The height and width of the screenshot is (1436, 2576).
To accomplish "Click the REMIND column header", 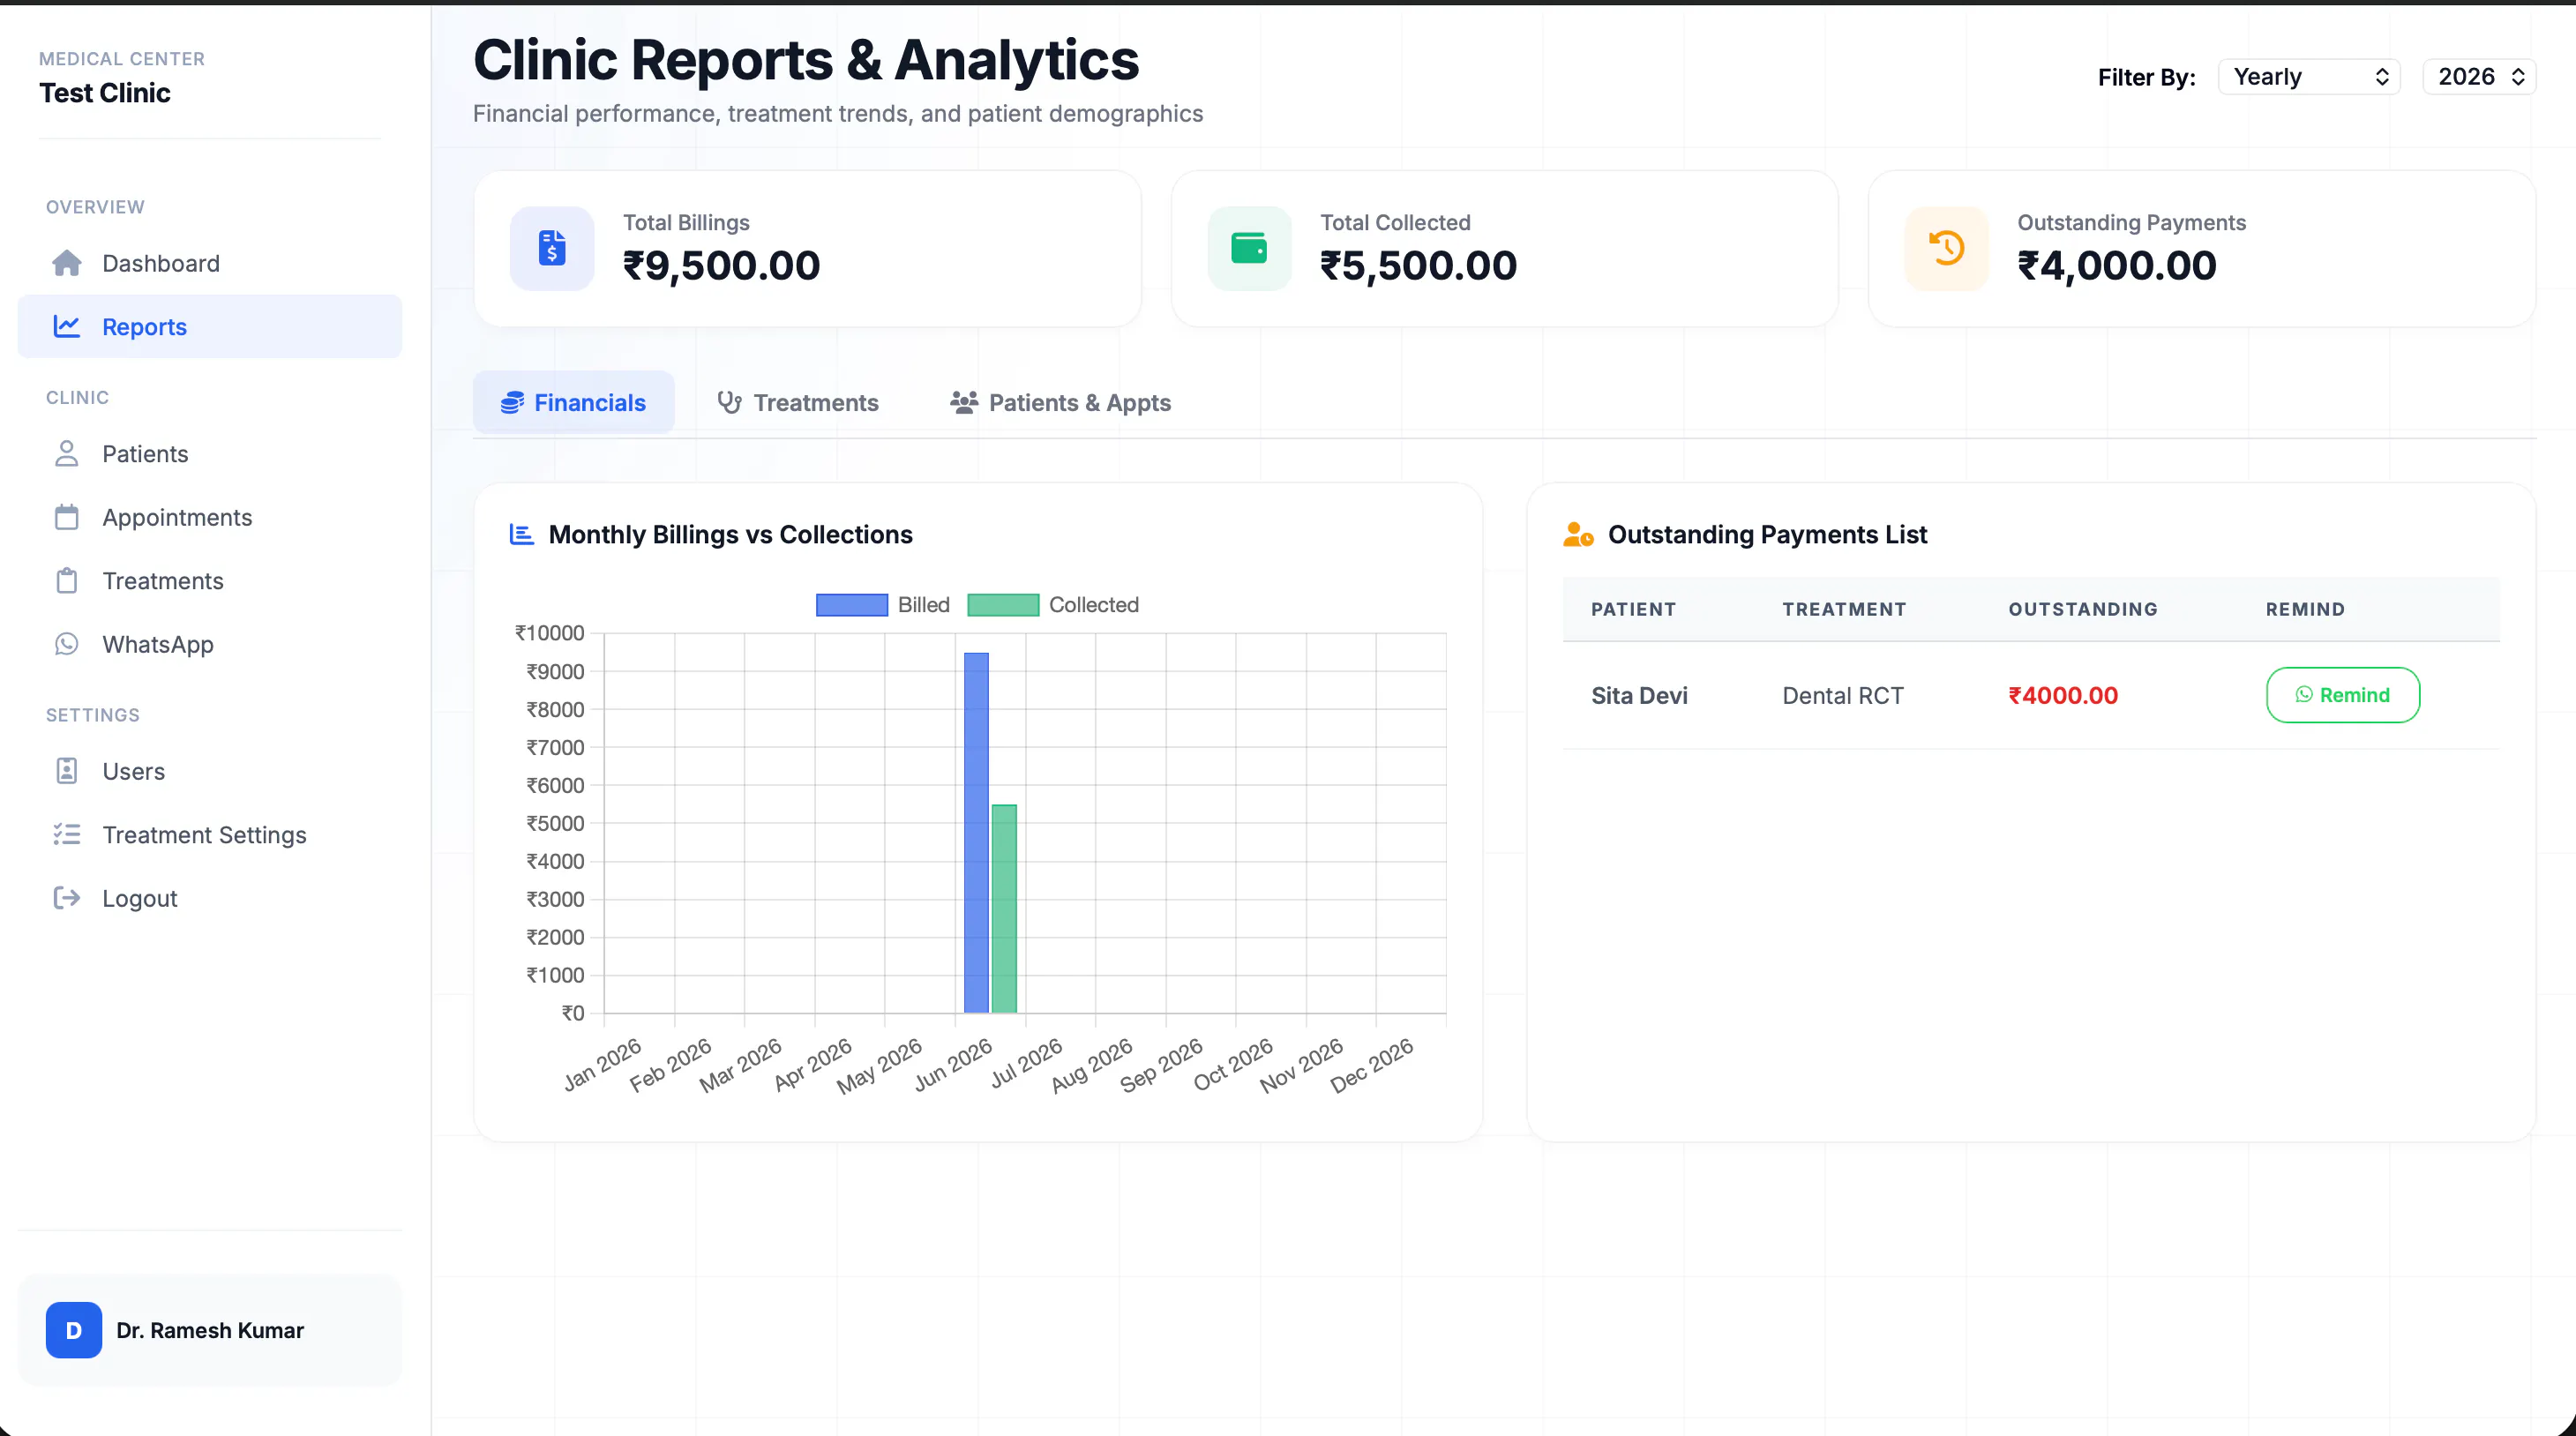I will tap(2305, 609).
